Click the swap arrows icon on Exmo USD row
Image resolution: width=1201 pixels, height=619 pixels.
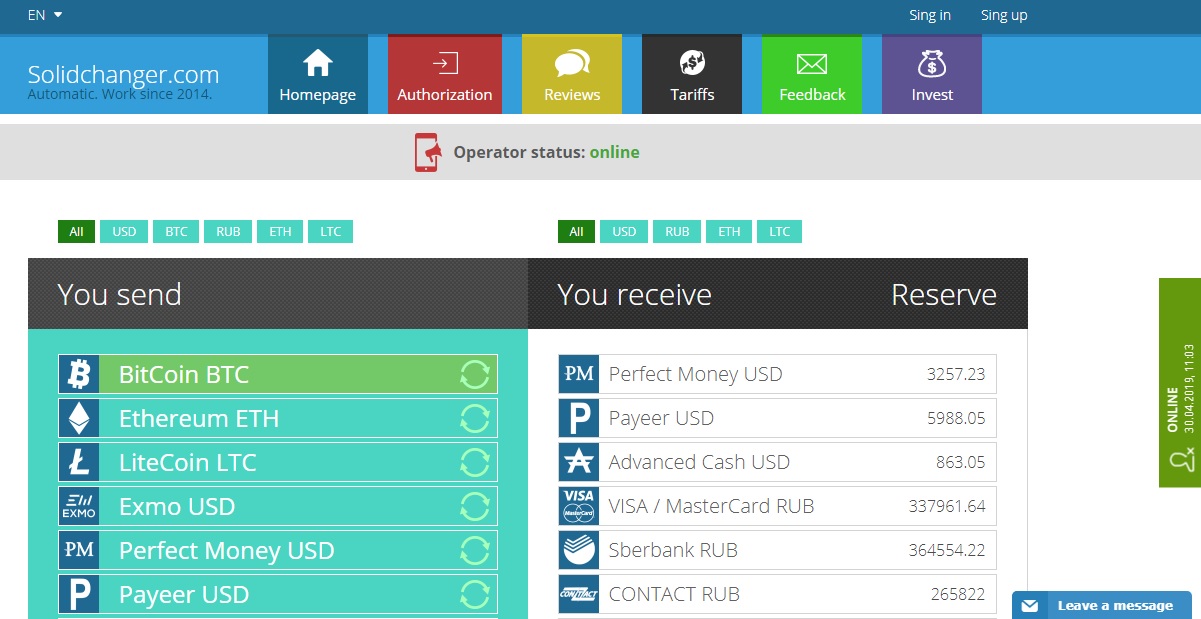[x=475, y=506]
